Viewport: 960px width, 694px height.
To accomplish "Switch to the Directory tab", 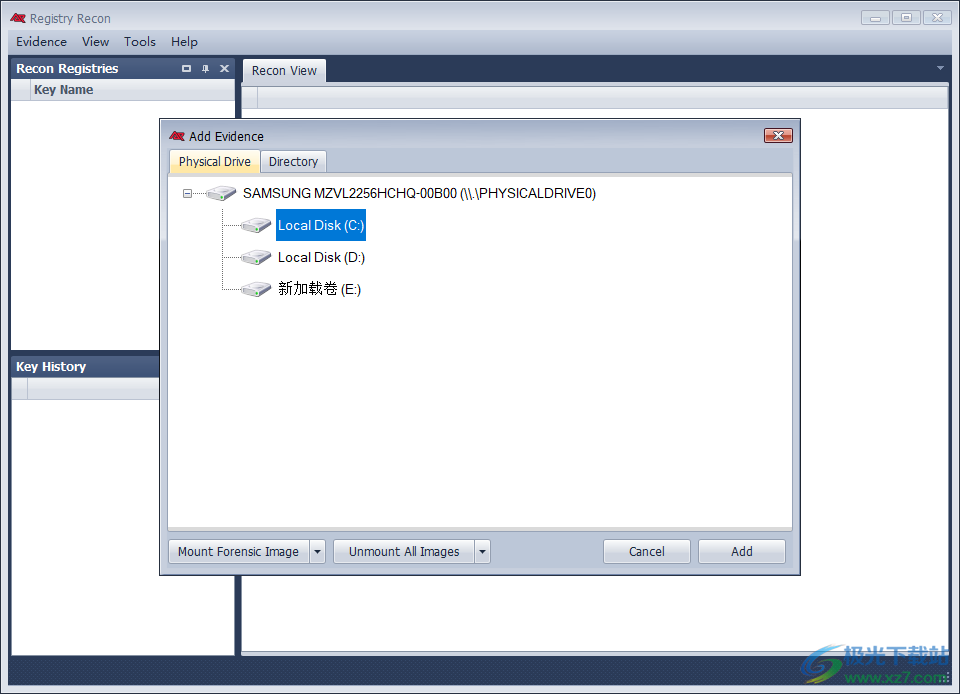I will (293, 162).
